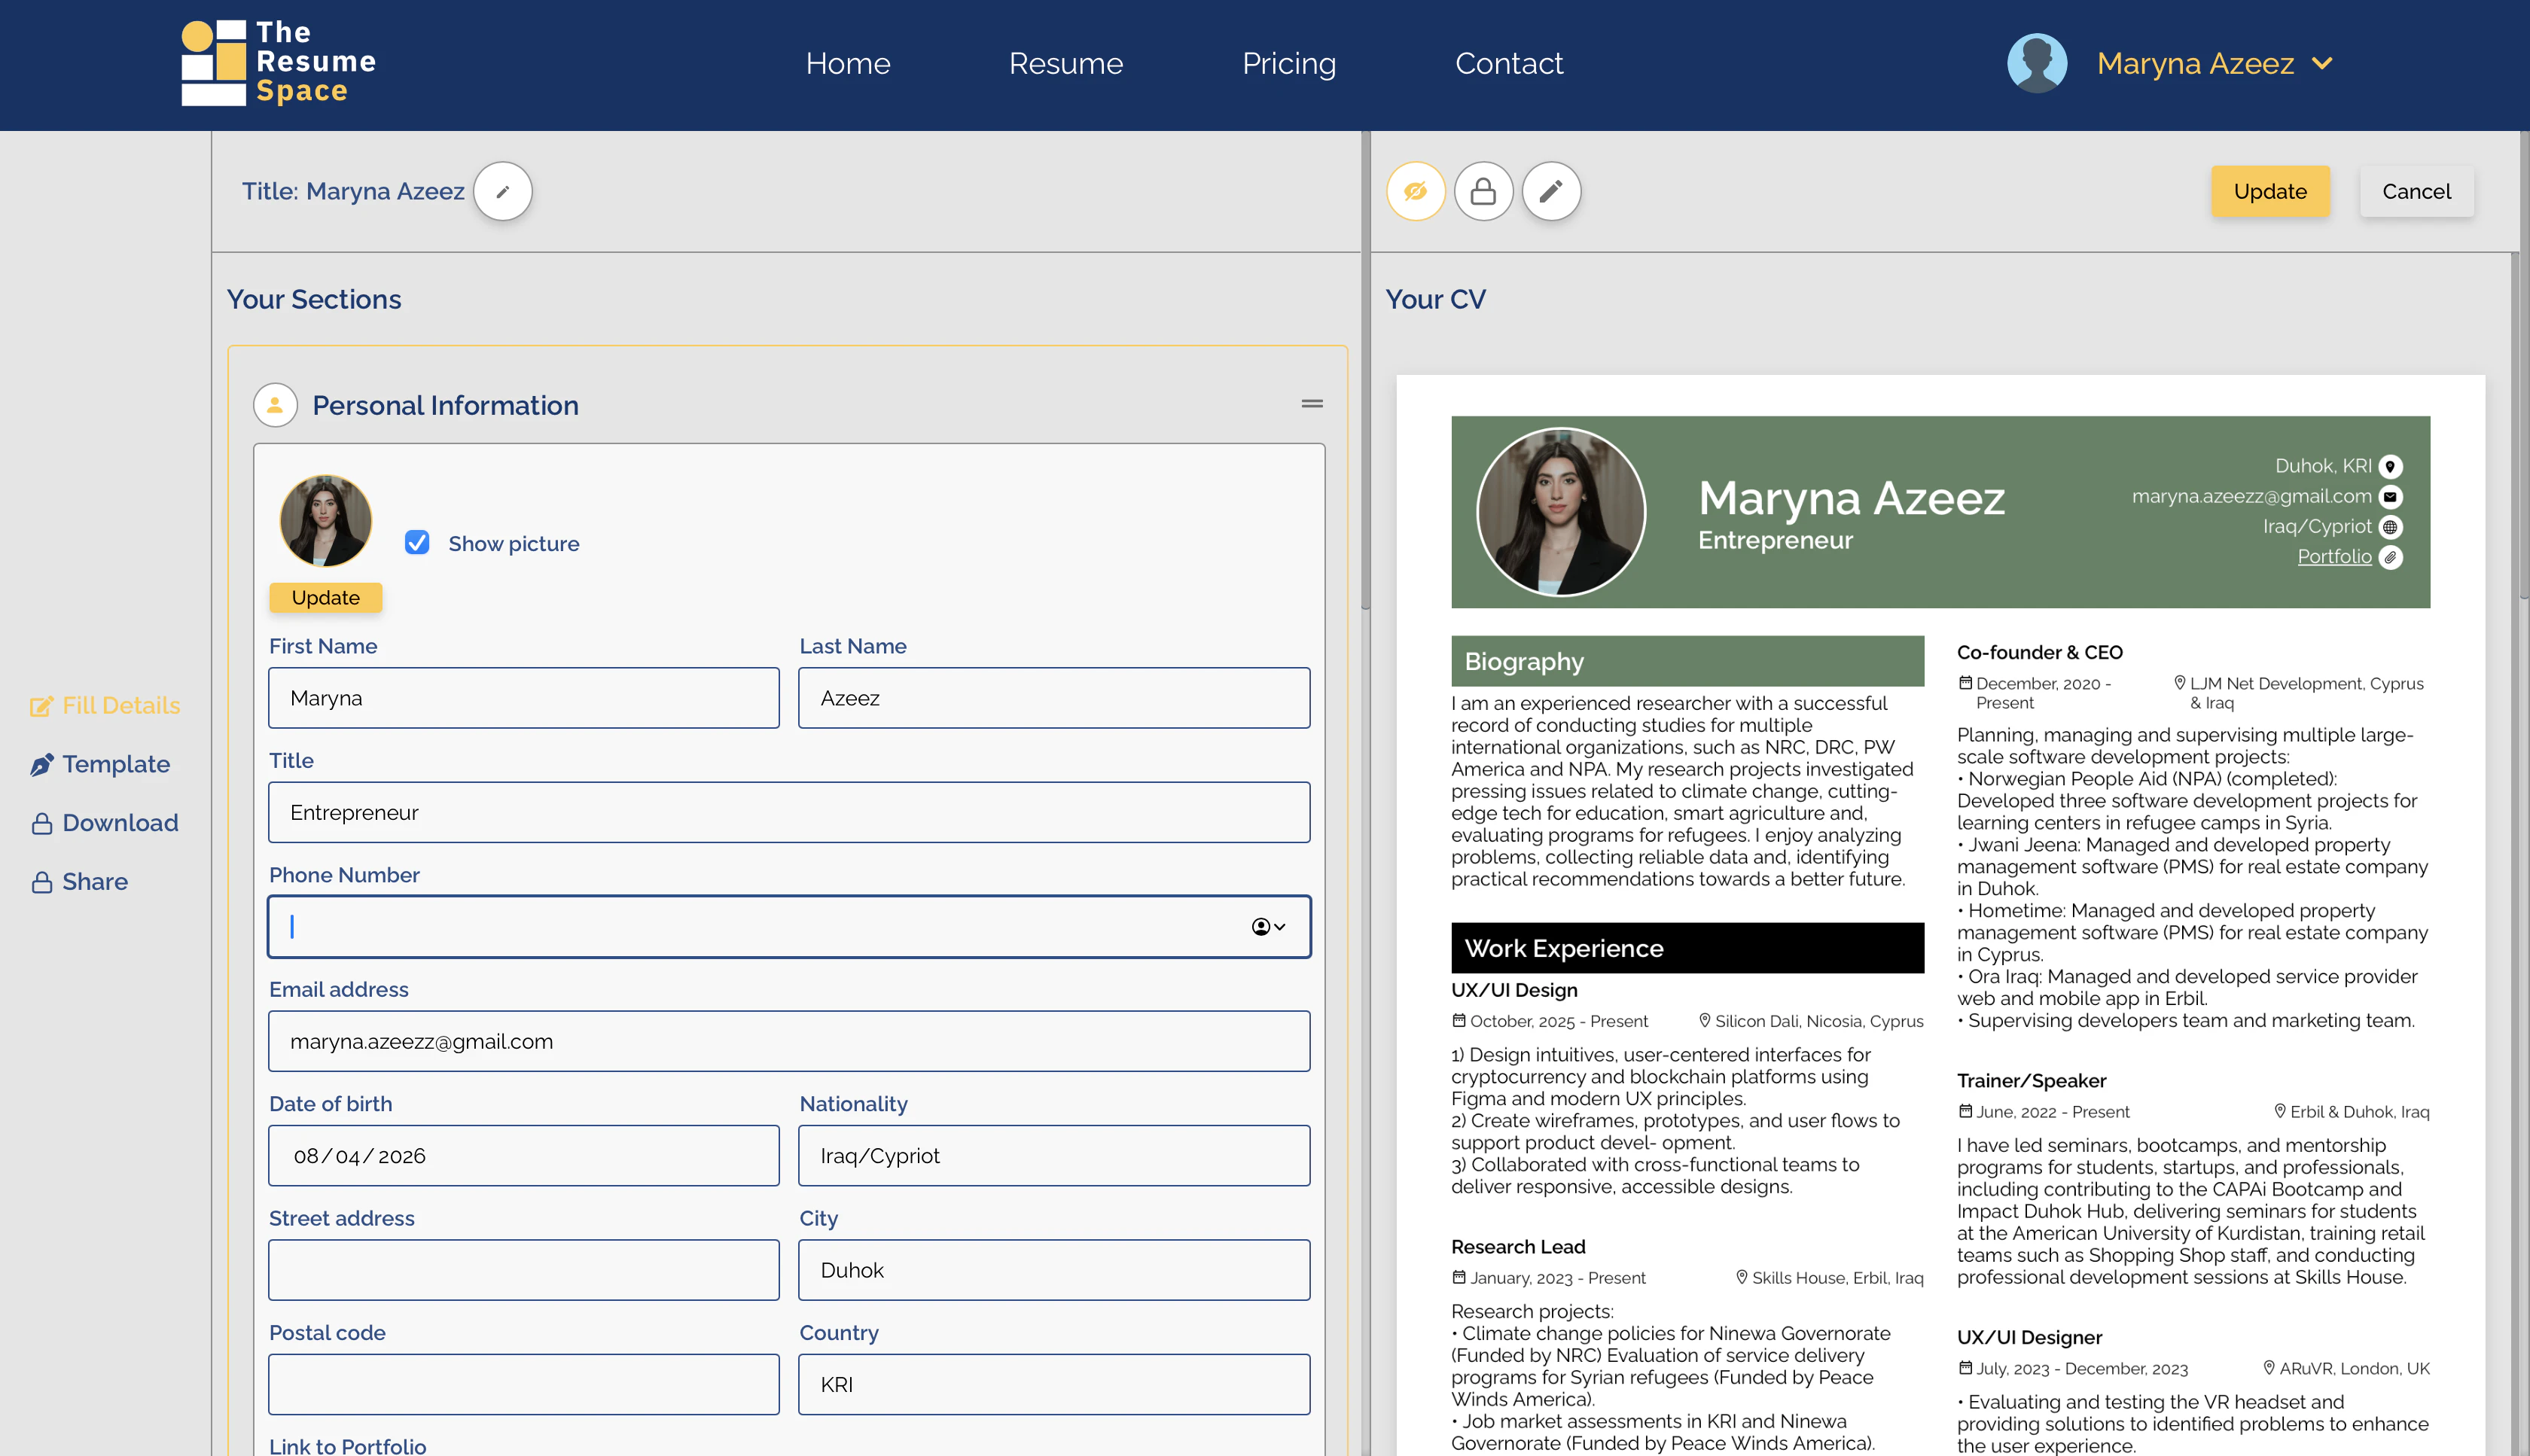
Task: Hide the CV preview using the eye icon
Action: (x=1416, y=191)
